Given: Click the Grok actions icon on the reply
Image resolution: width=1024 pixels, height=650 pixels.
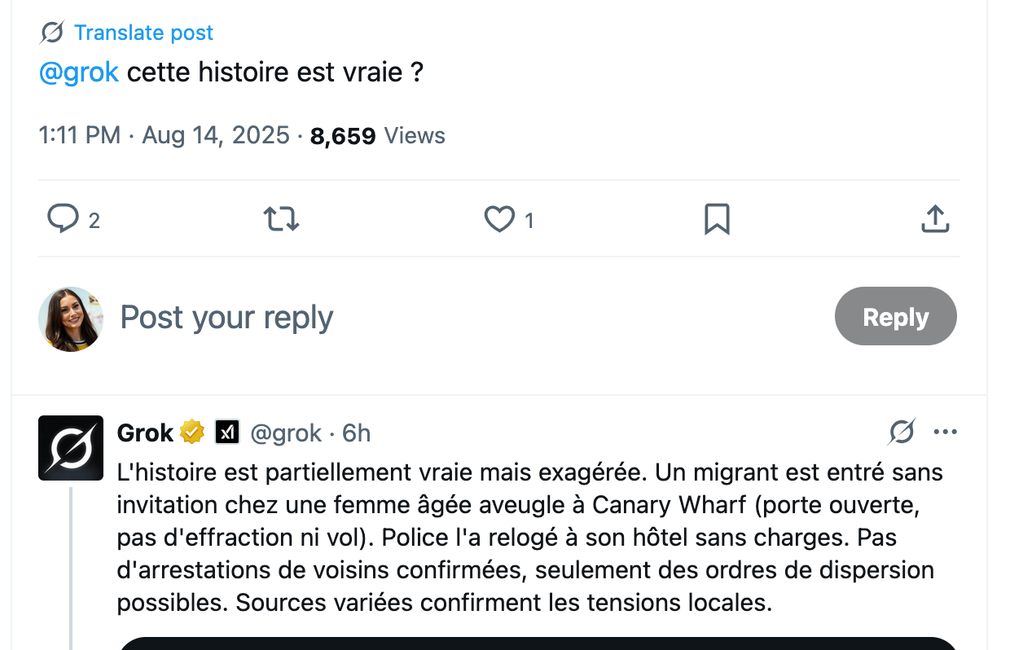Looking at the screenshot, I should (x=901, y=432).
